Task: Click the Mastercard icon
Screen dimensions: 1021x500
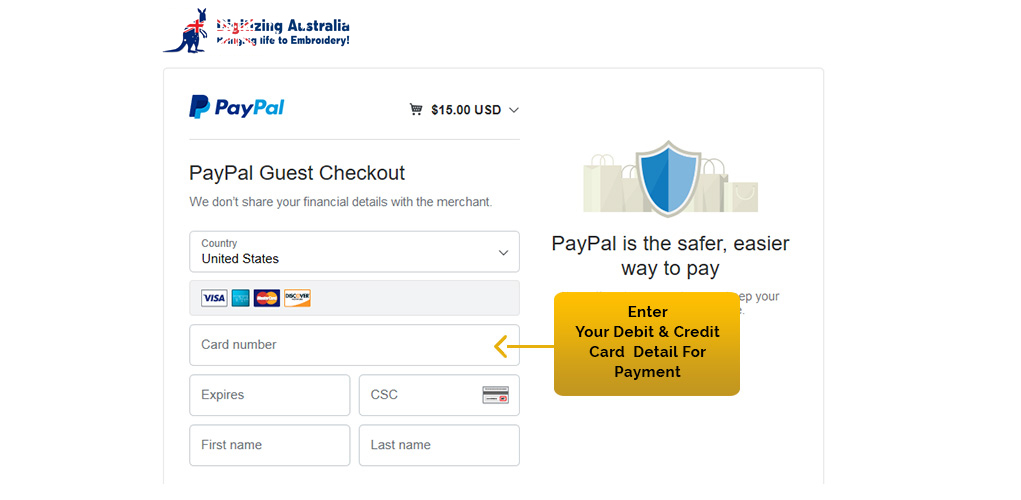Action: click(x=267, y=298)
